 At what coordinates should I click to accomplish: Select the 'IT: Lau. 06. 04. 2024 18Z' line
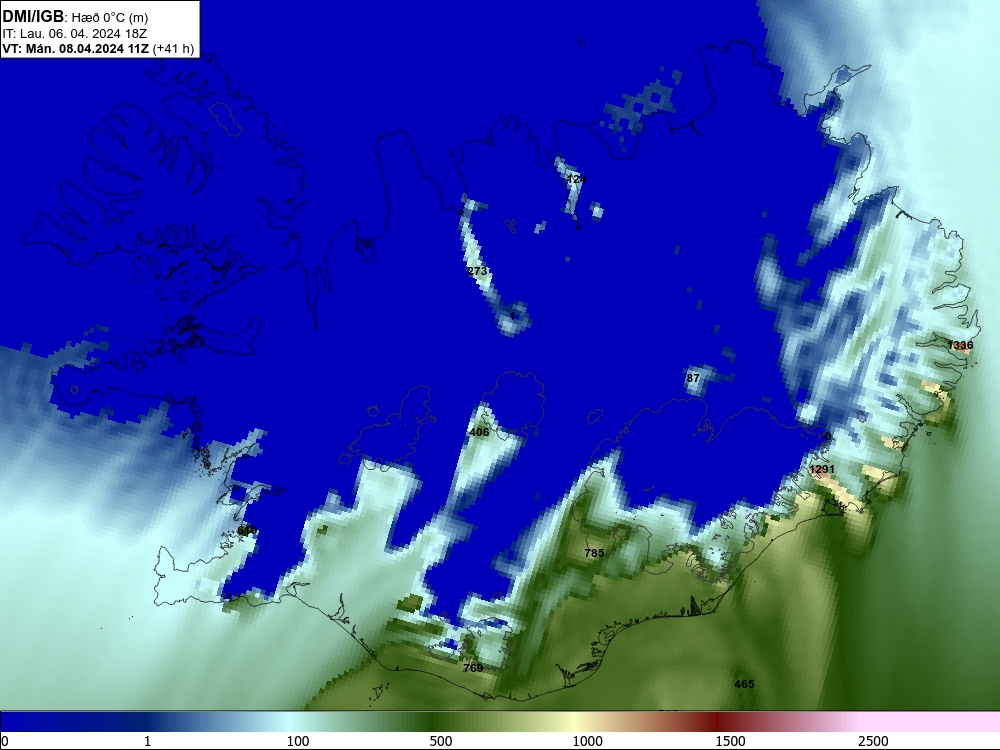click(75, 34)
